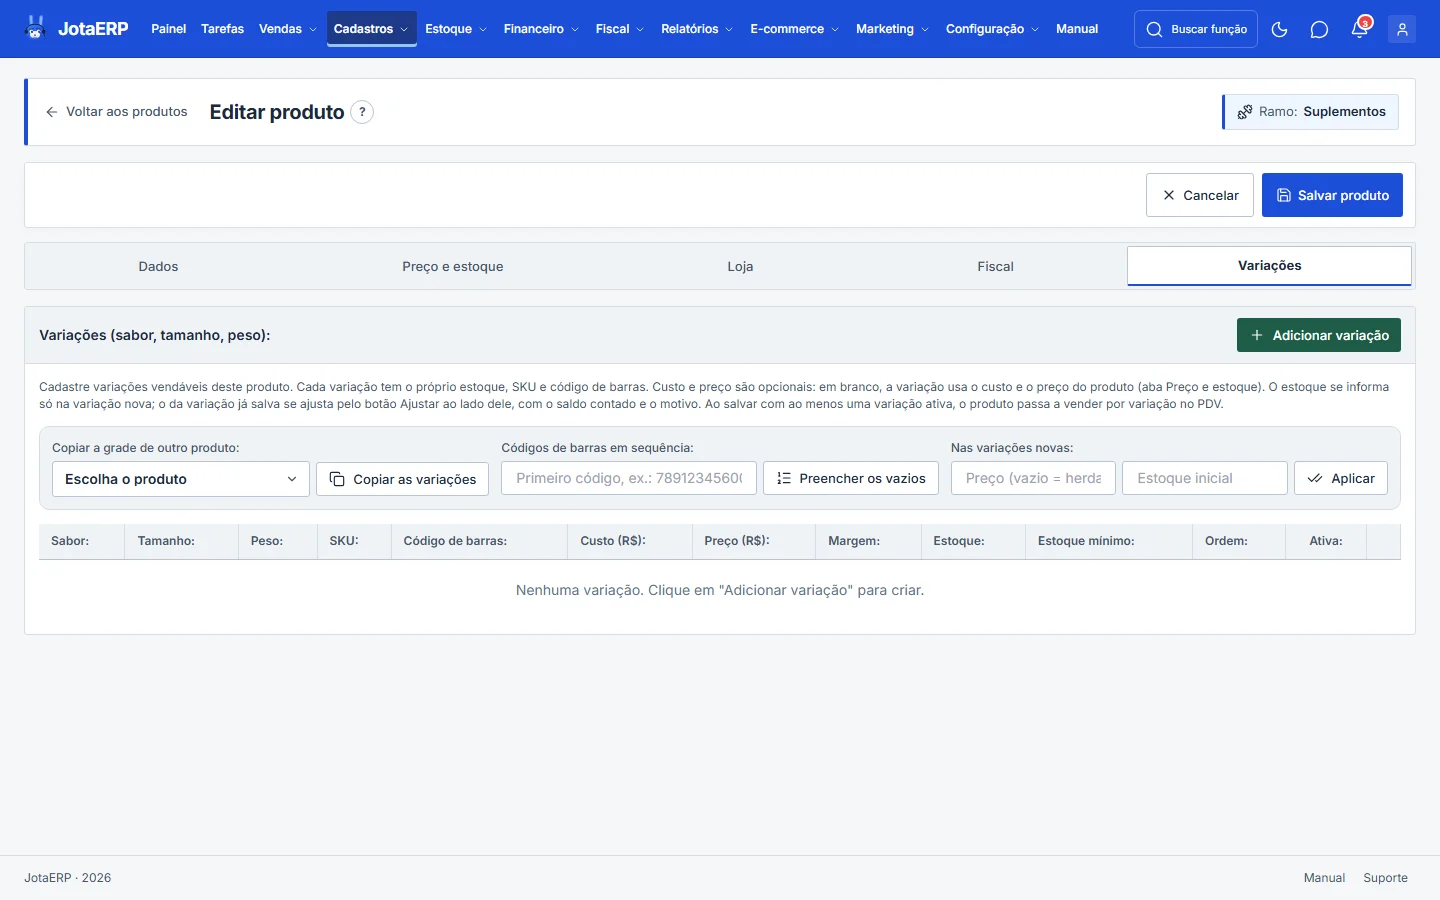This screenshot has width=1440, height=900.
Task: Focus the Preço (vazio = herda) field
Action: (1033, 478)
